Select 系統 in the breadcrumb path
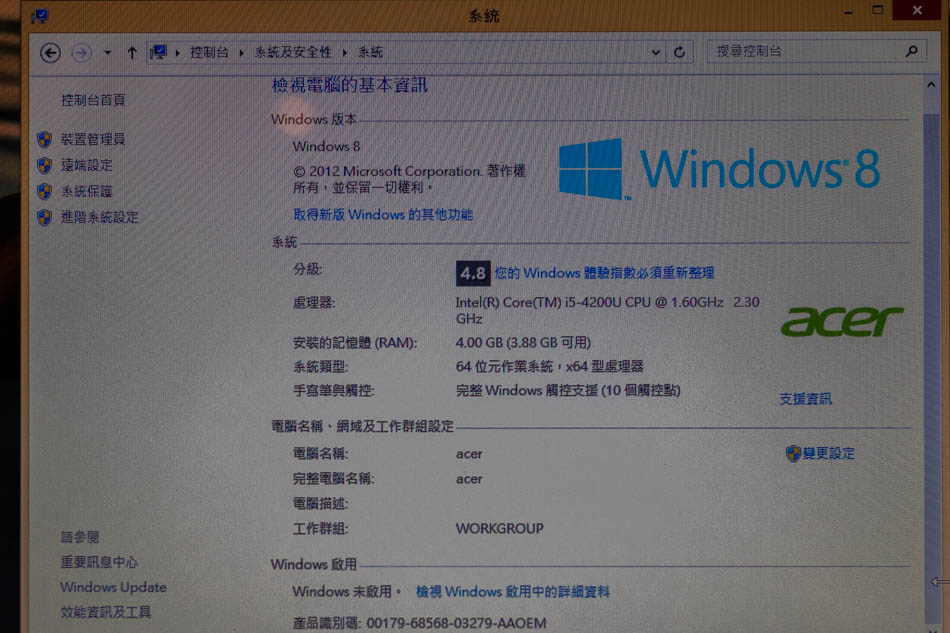Viewport: 950px width, 633px height. pyautogui.click(x=370, y=53)
